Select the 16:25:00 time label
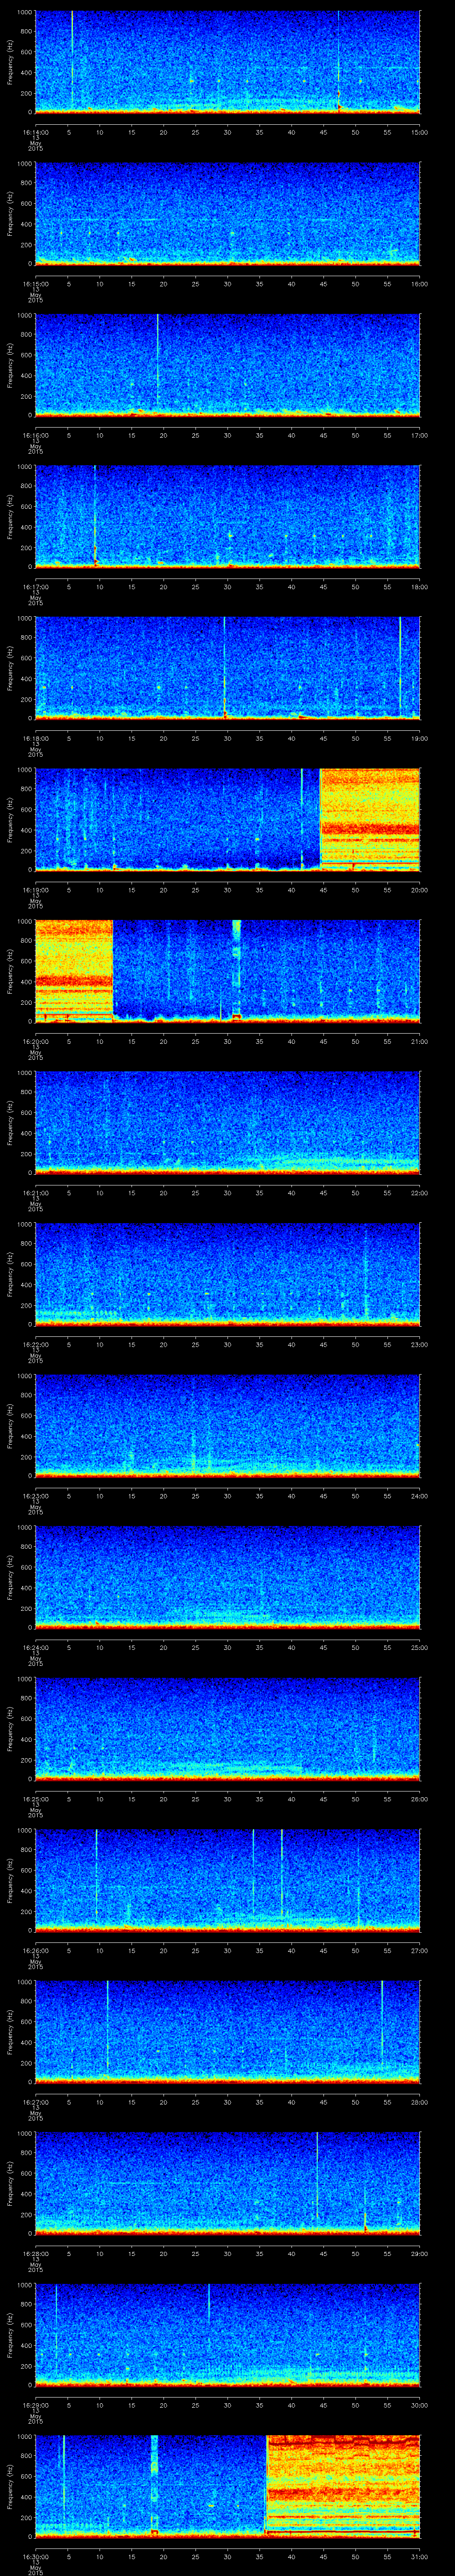 tap(35, 1798)
